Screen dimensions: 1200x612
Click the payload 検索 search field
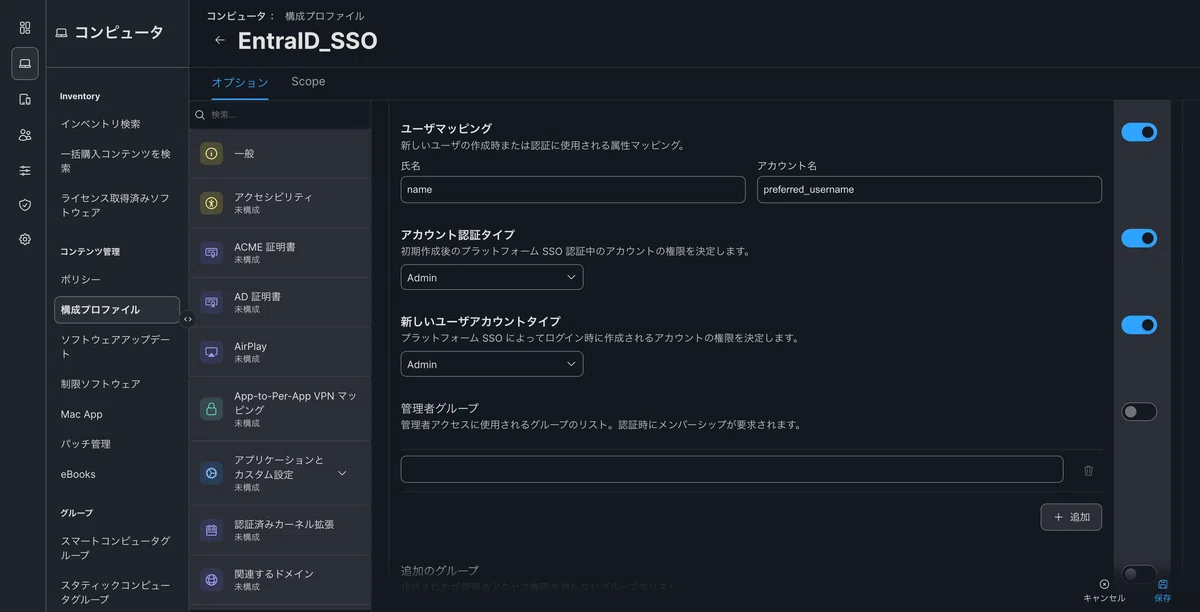tap(280, 115)
